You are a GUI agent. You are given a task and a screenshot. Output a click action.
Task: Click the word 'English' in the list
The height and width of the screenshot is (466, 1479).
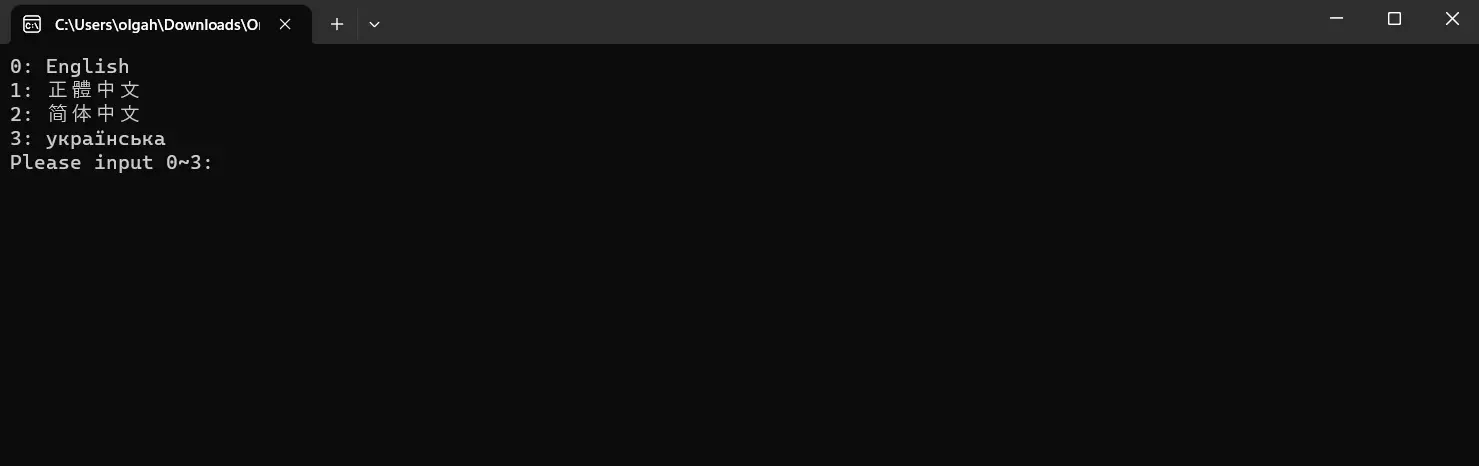[88, 66]
